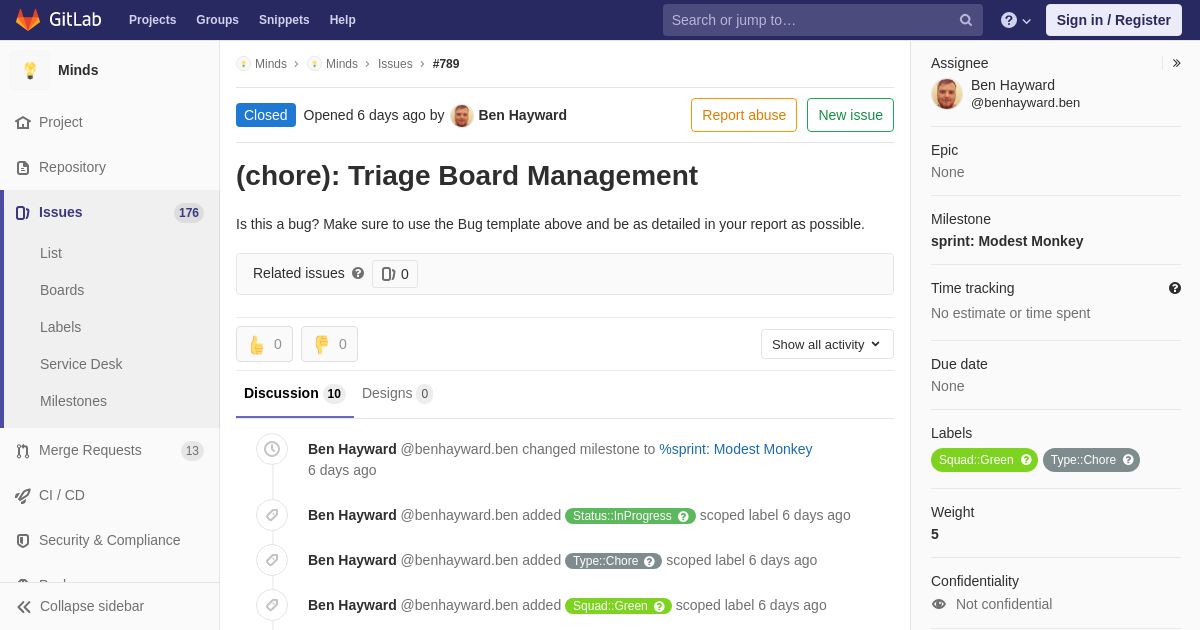Image resolution: width=1200 pixels, height=630 pixels.
Task: Click the Report abuse button
Action: (x=744, y=115)
